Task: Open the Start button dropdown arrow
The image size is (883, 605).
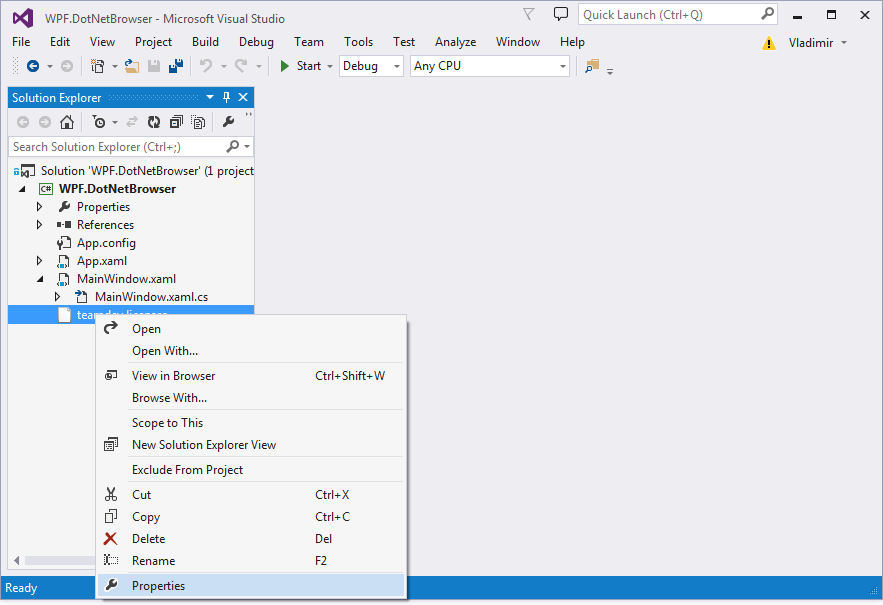Action: coord(330,66)
